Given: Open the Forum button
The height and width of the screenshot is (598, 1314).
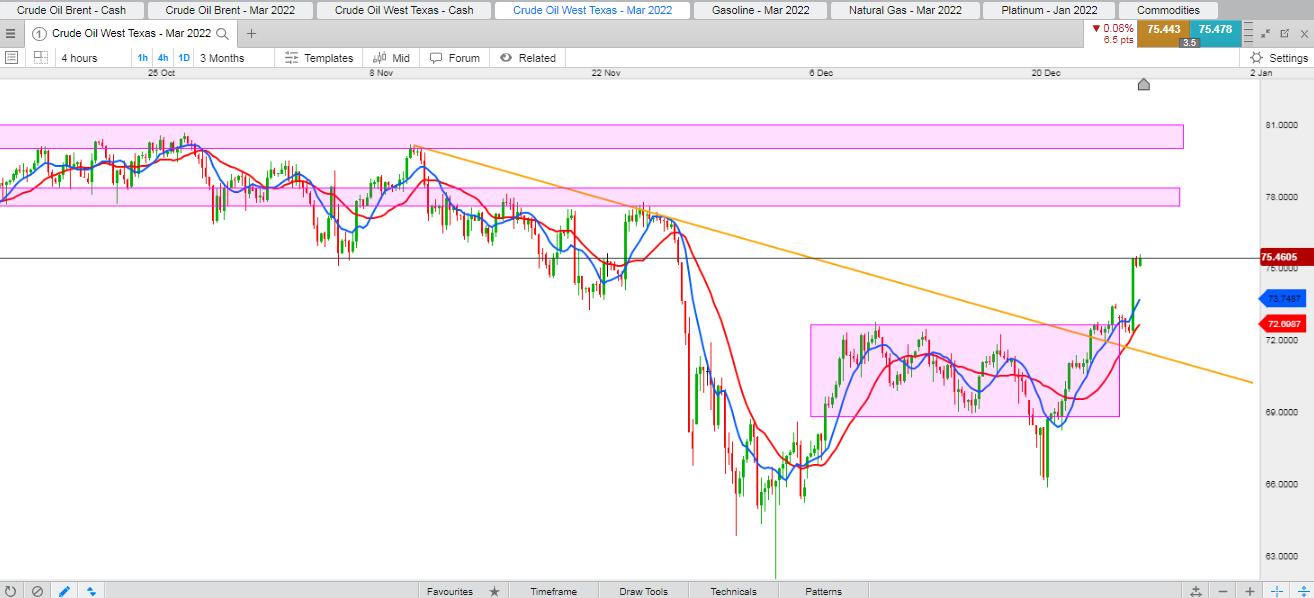Looking at the screenshot, I should (x=455, y=58).
